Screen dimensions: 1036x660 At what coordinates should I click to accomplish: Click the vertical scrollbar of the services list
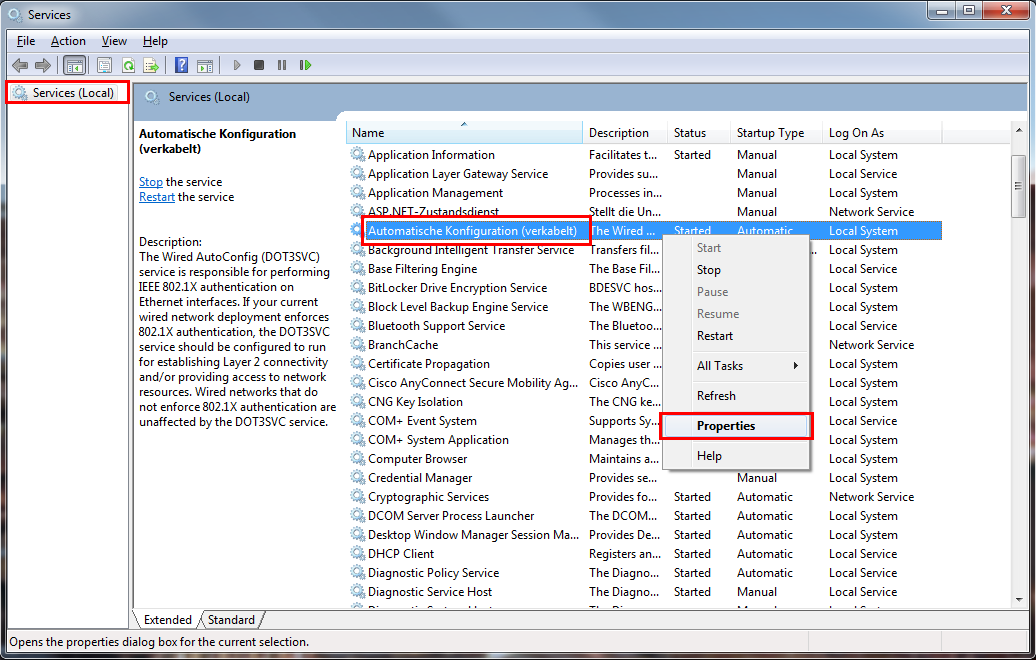coord(1018,400)
